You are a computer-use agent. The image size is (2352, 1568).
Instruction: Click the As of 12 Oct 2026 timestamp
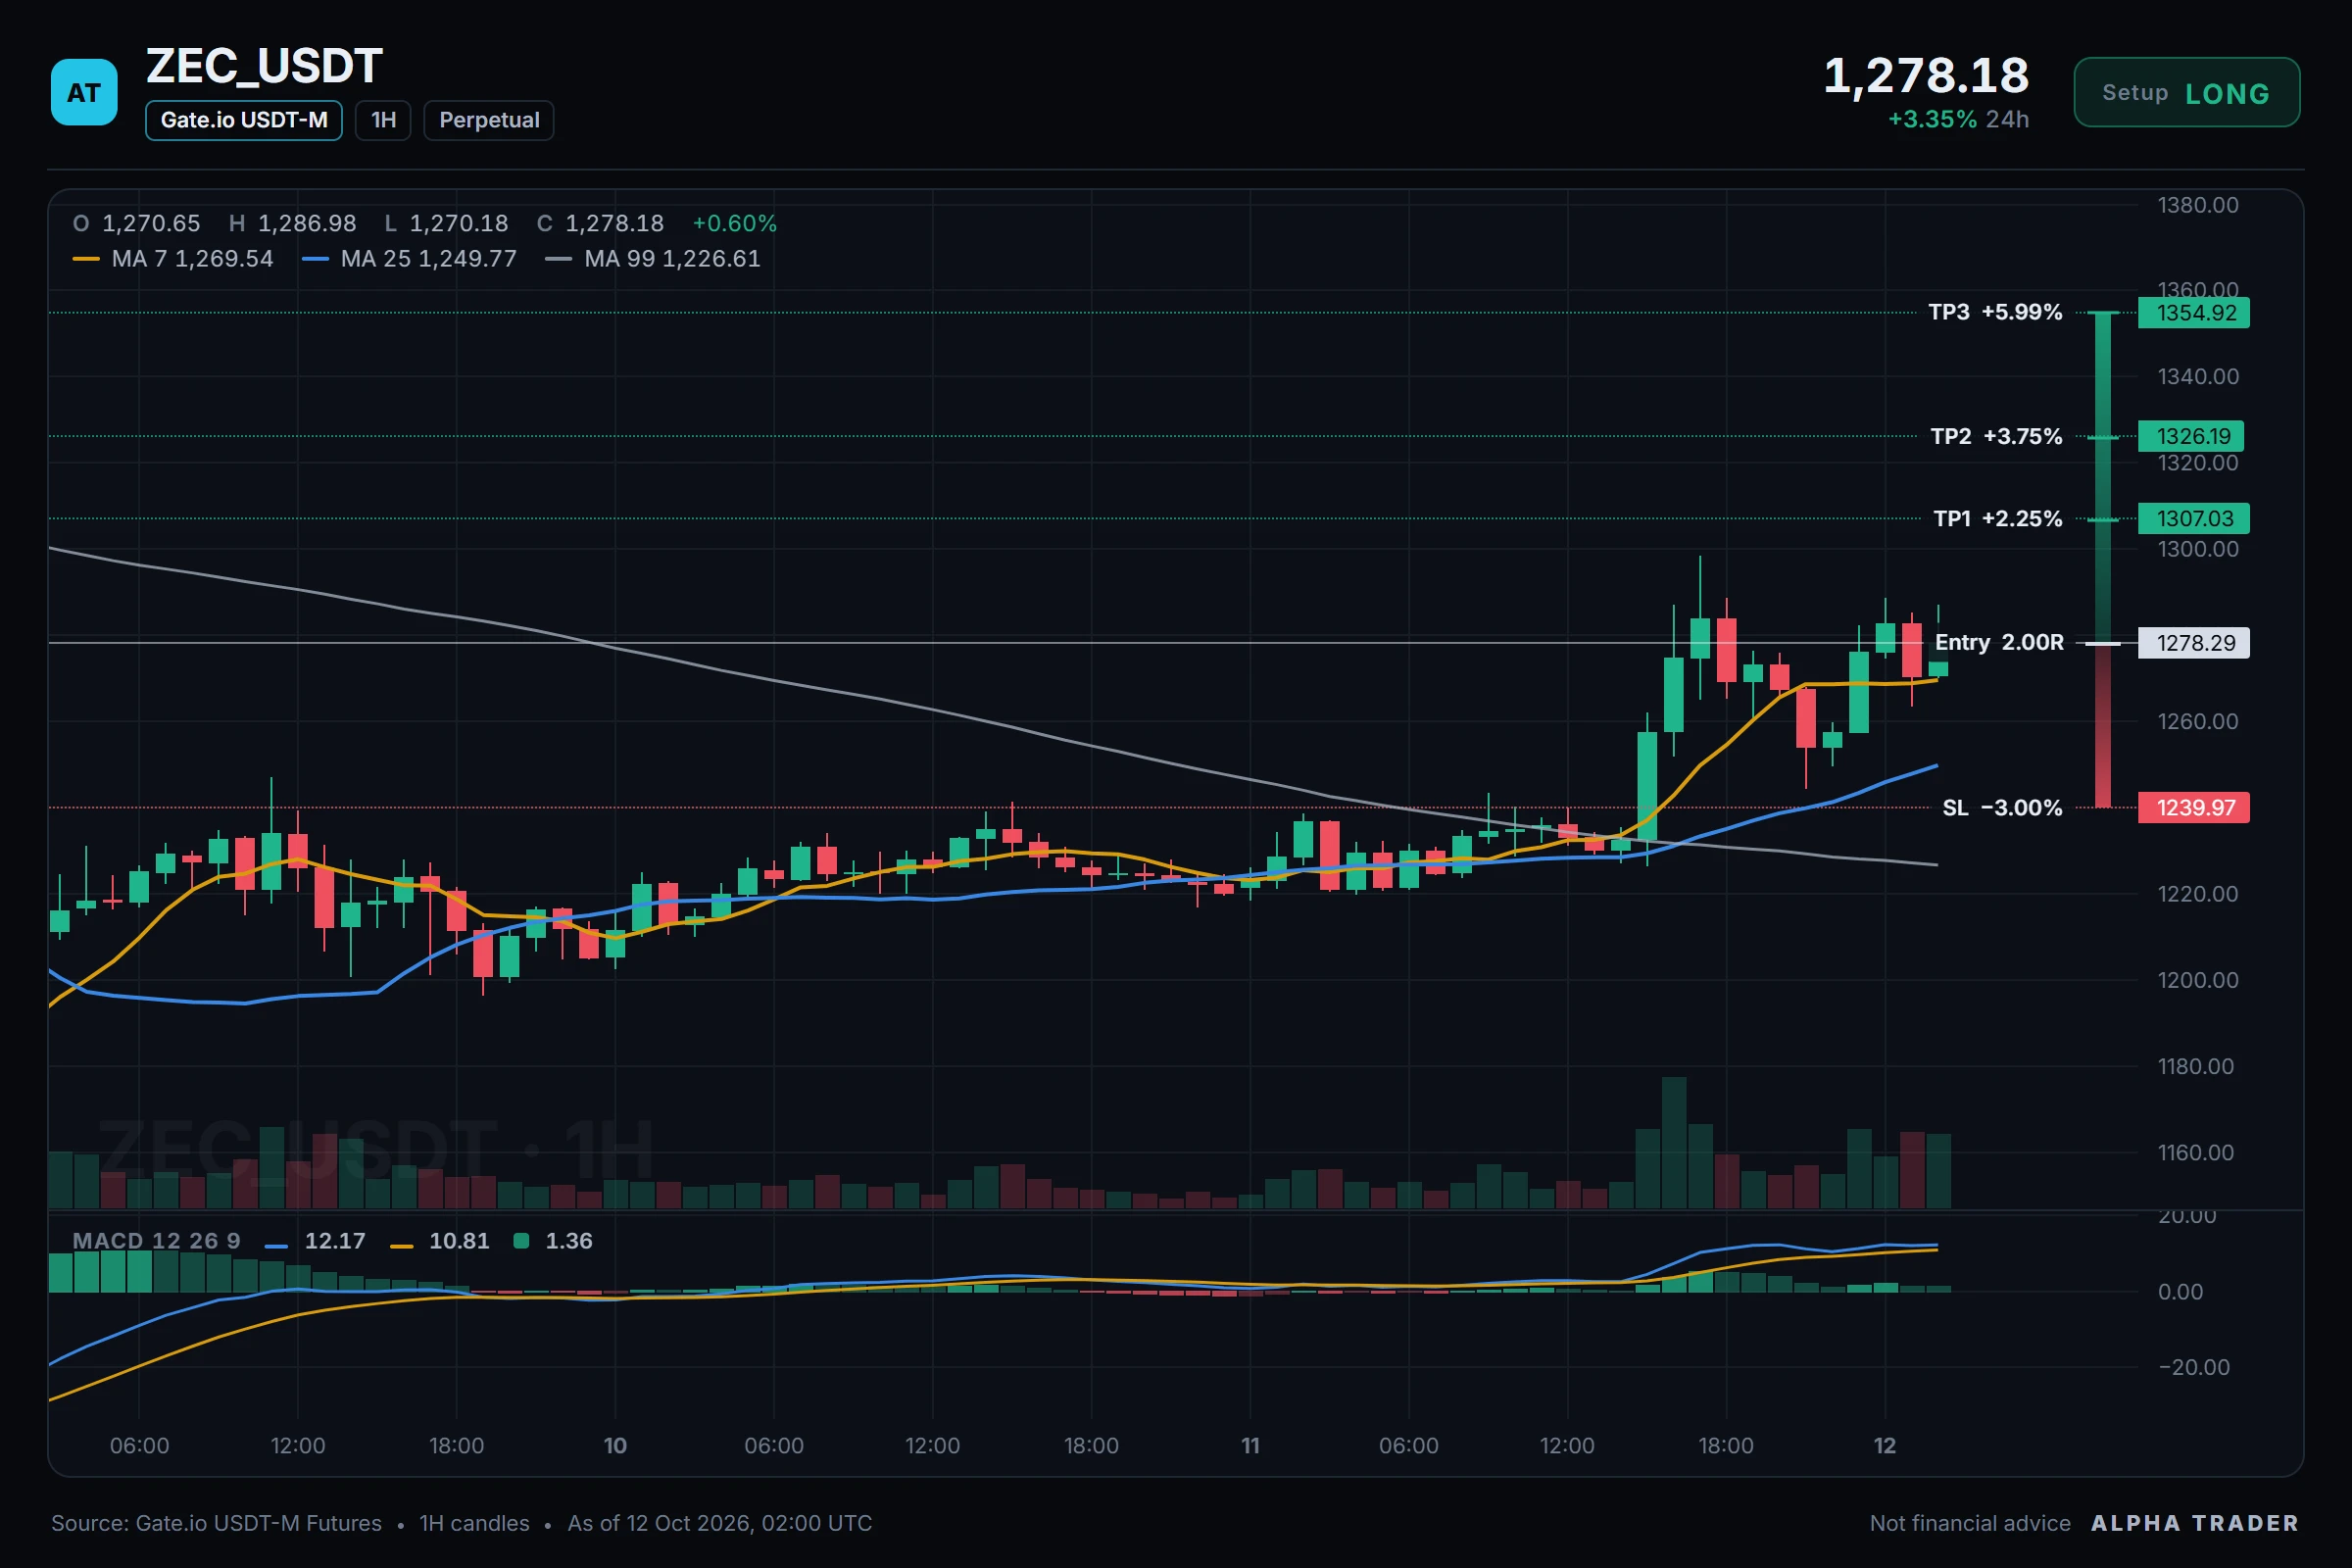click(x=720, y=1523)
